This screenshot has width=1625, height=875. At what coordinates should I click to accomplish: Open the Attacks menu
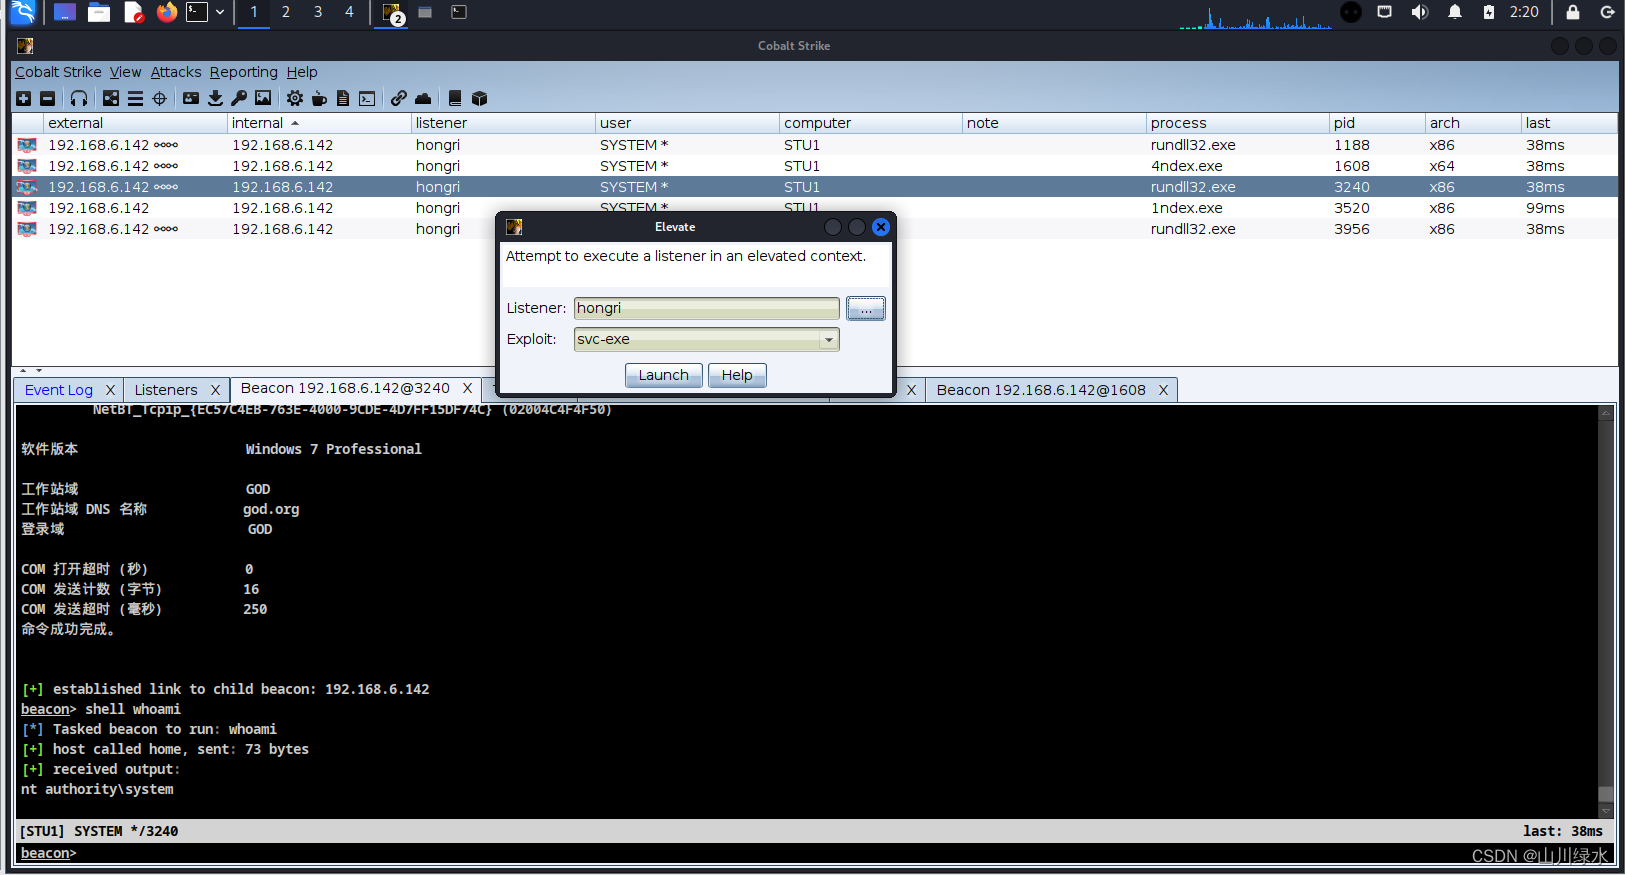(176, 72)
